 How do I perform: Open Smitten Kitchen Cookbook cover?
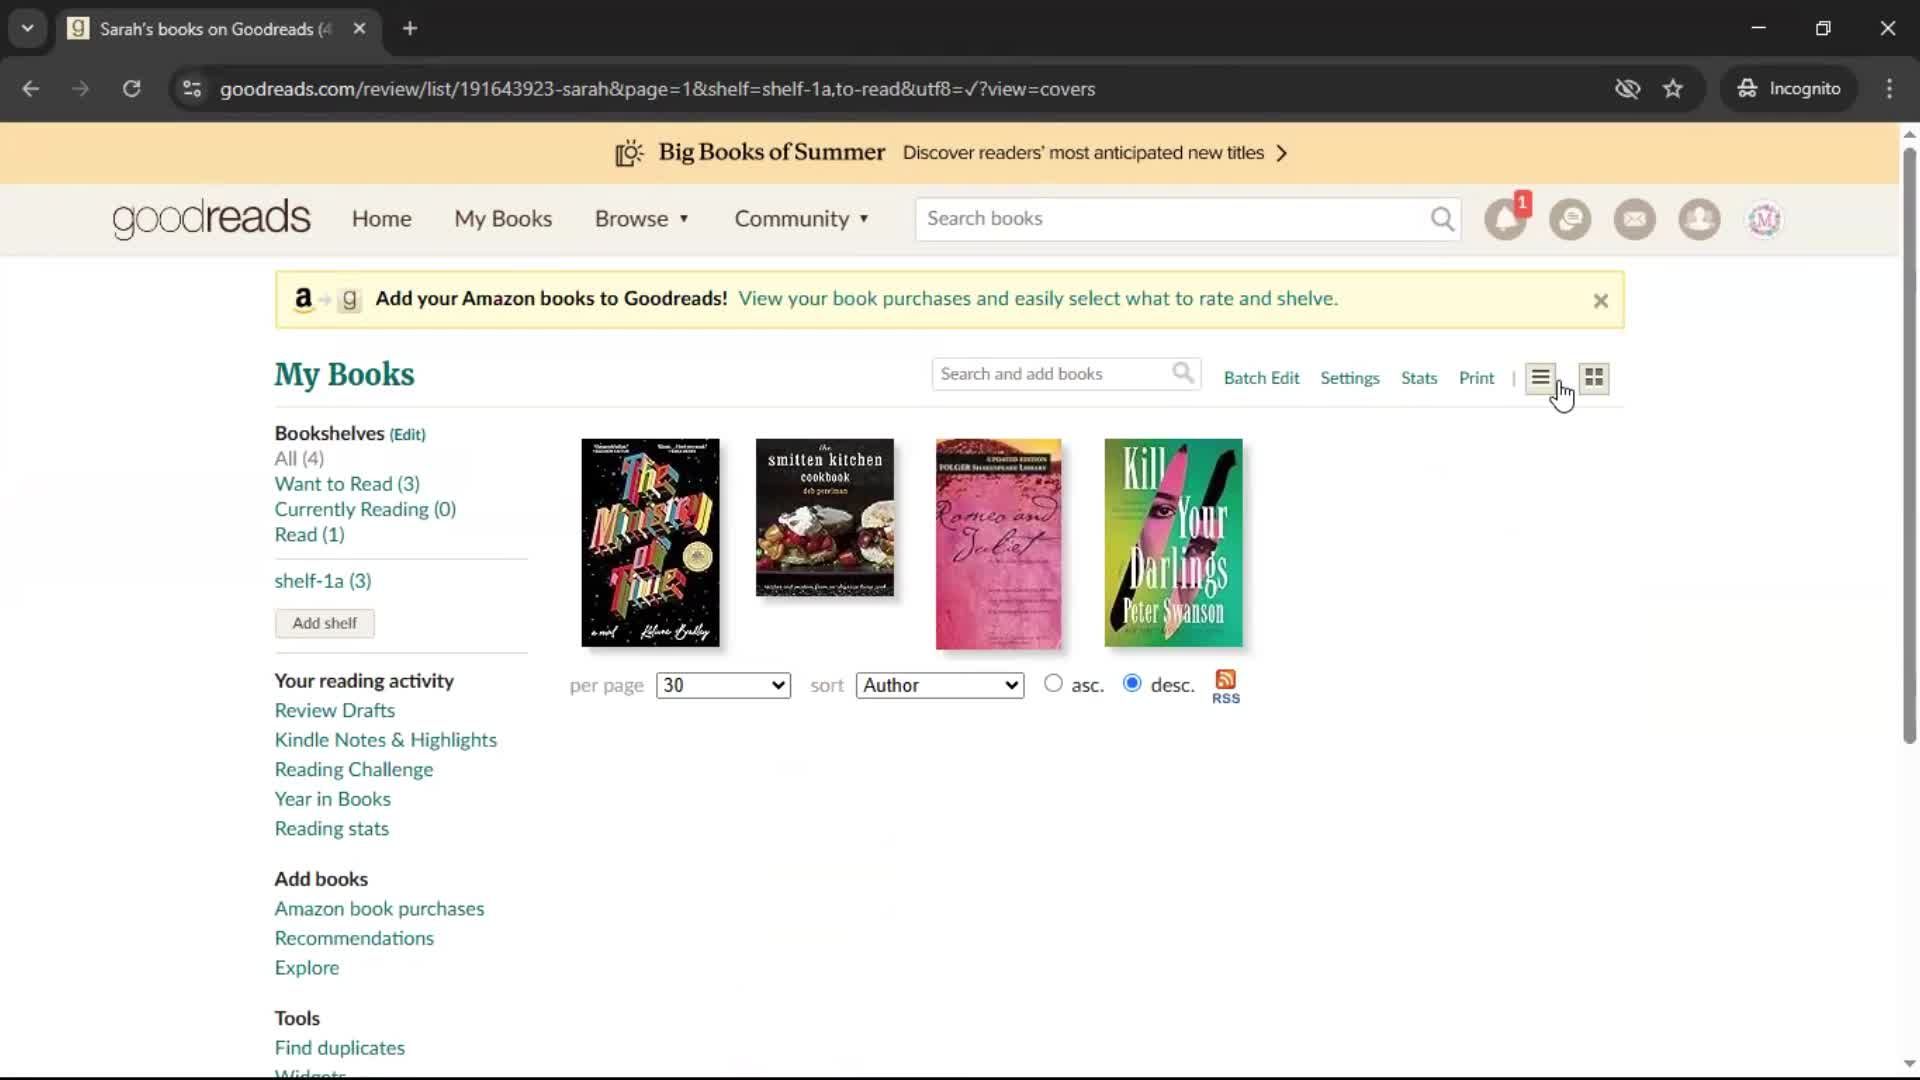pyautogui.click(x=824, y=517)
